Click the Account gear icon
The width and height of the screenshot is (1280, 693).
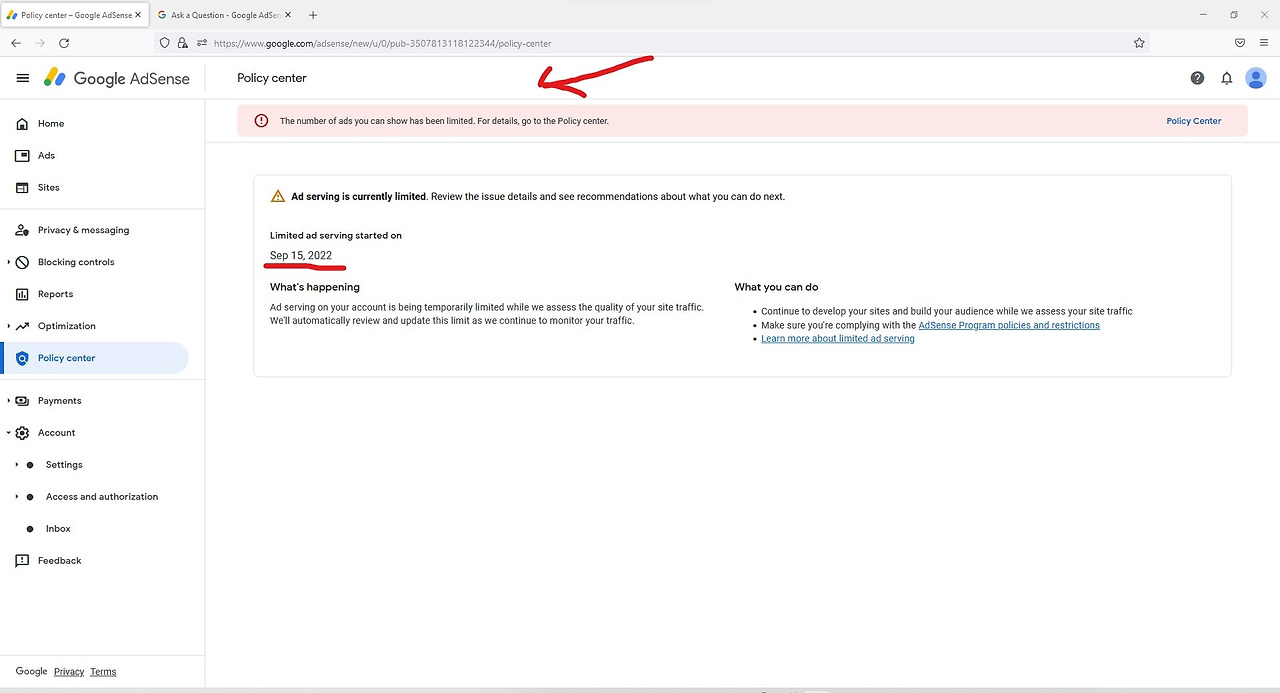click(x=22, y=433)
